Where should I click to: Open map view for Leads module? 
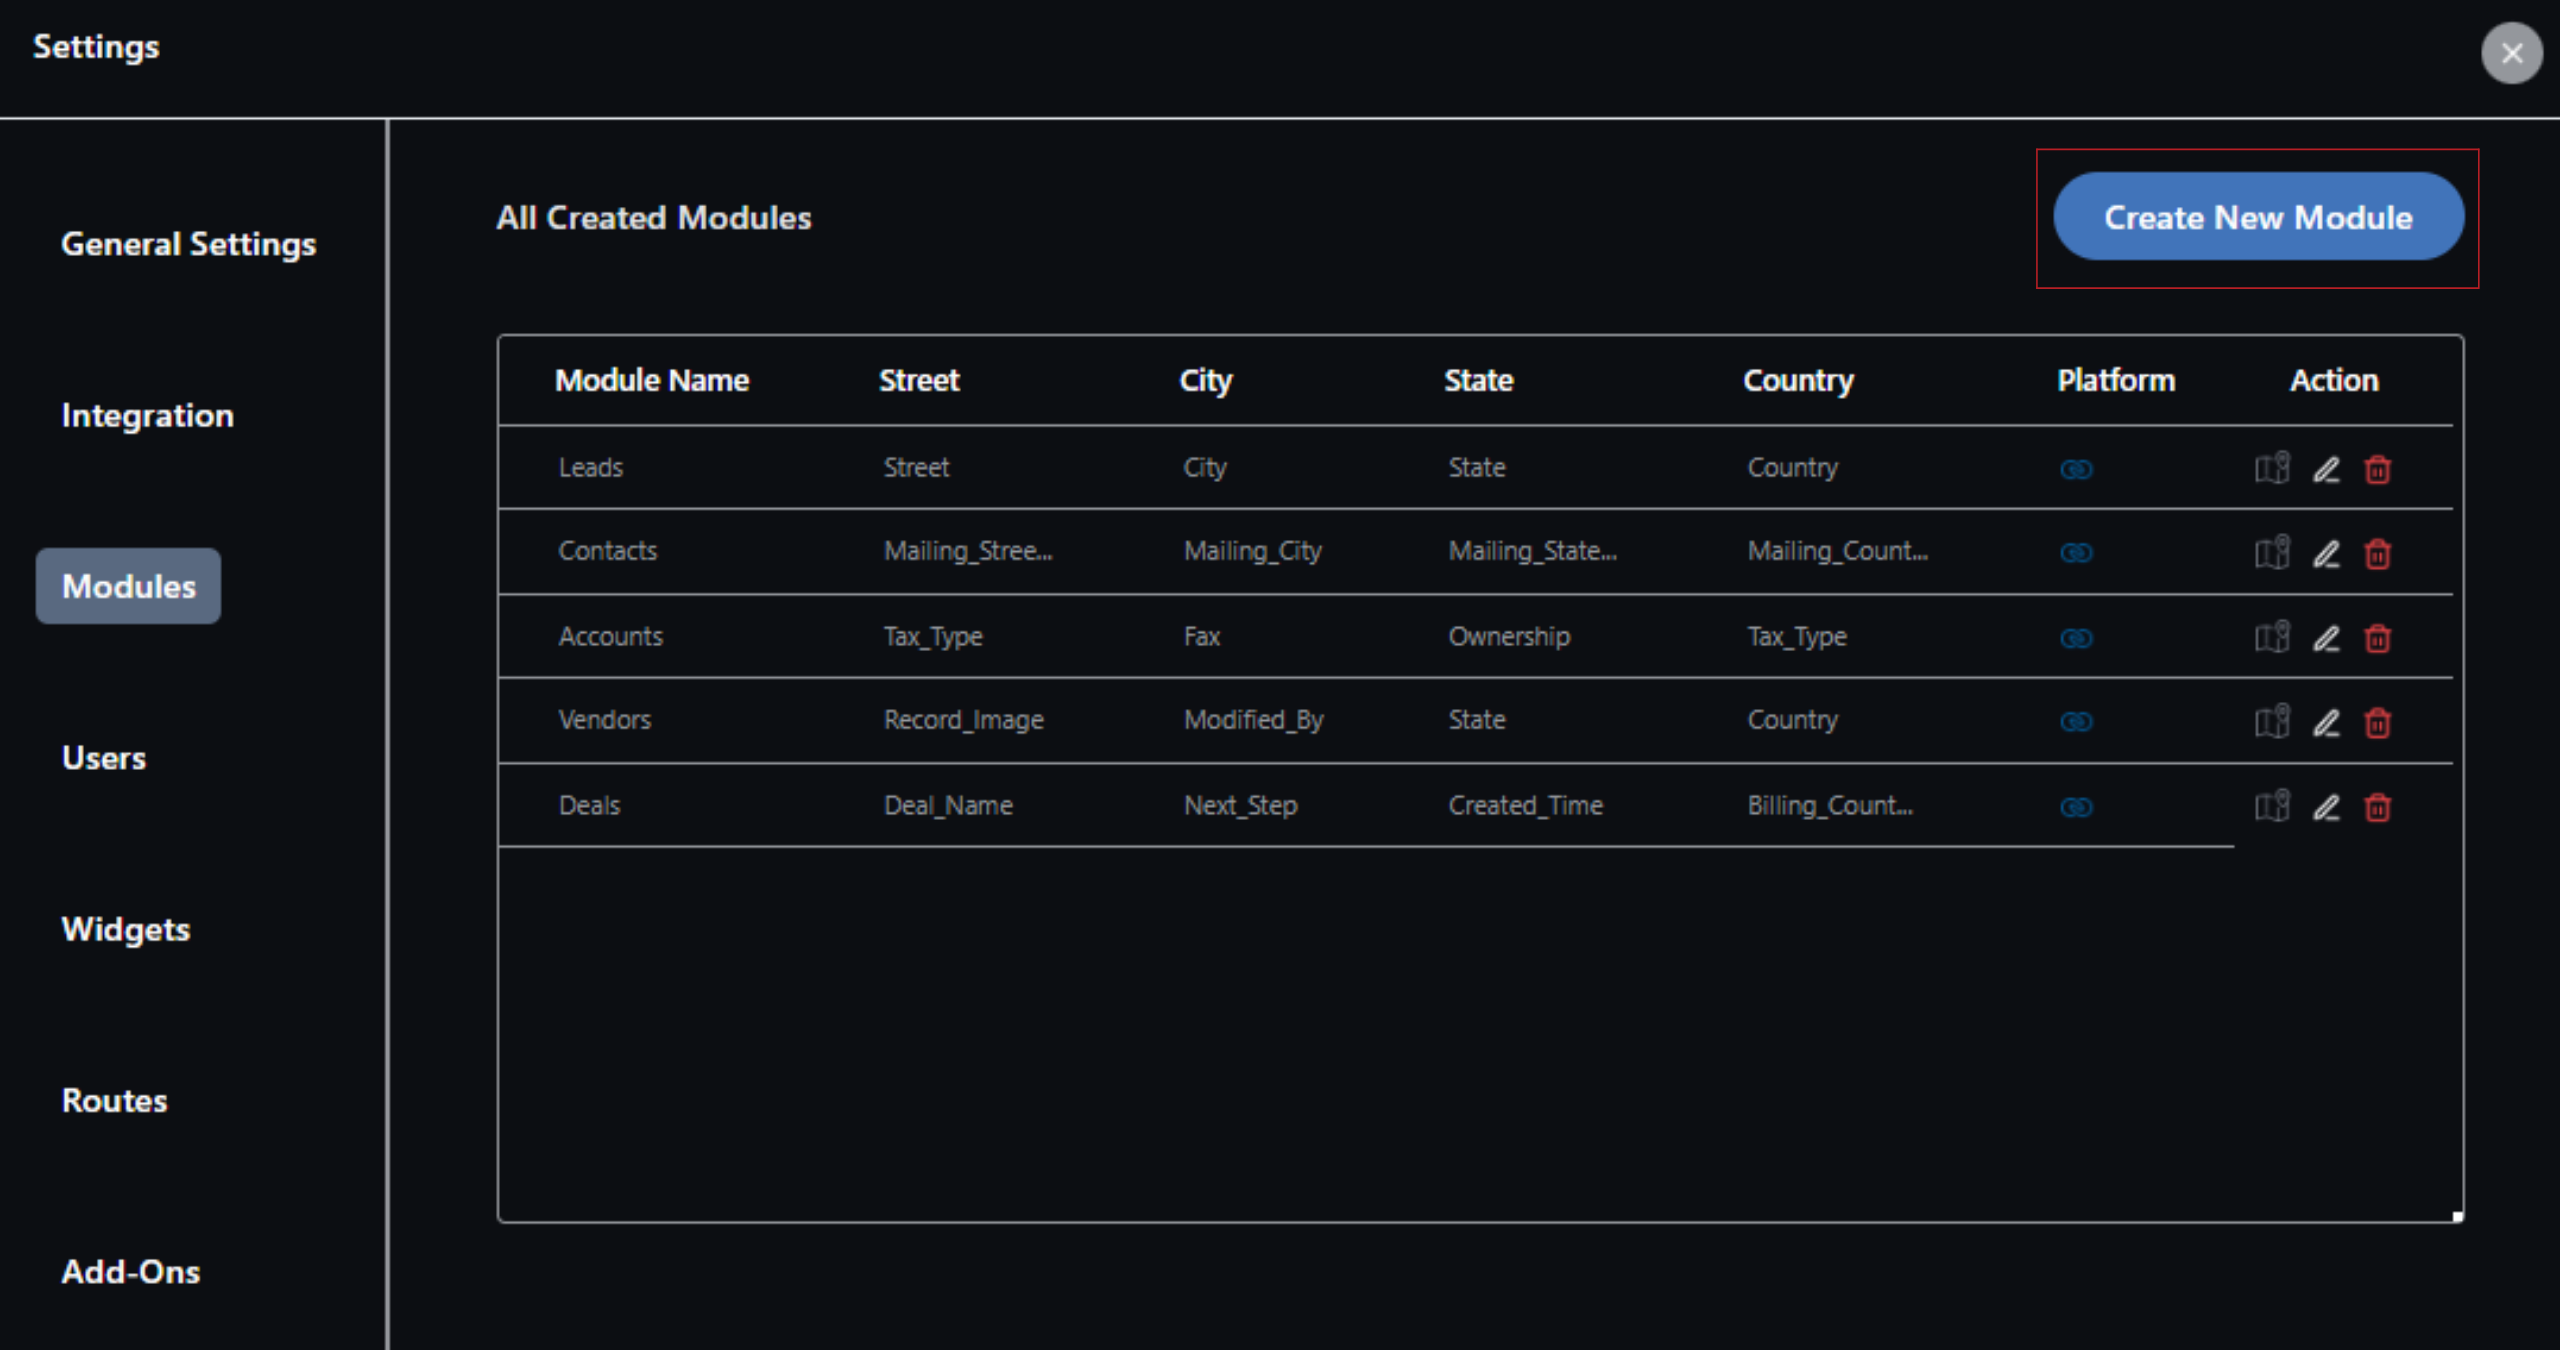click(x=2271, y=468)
